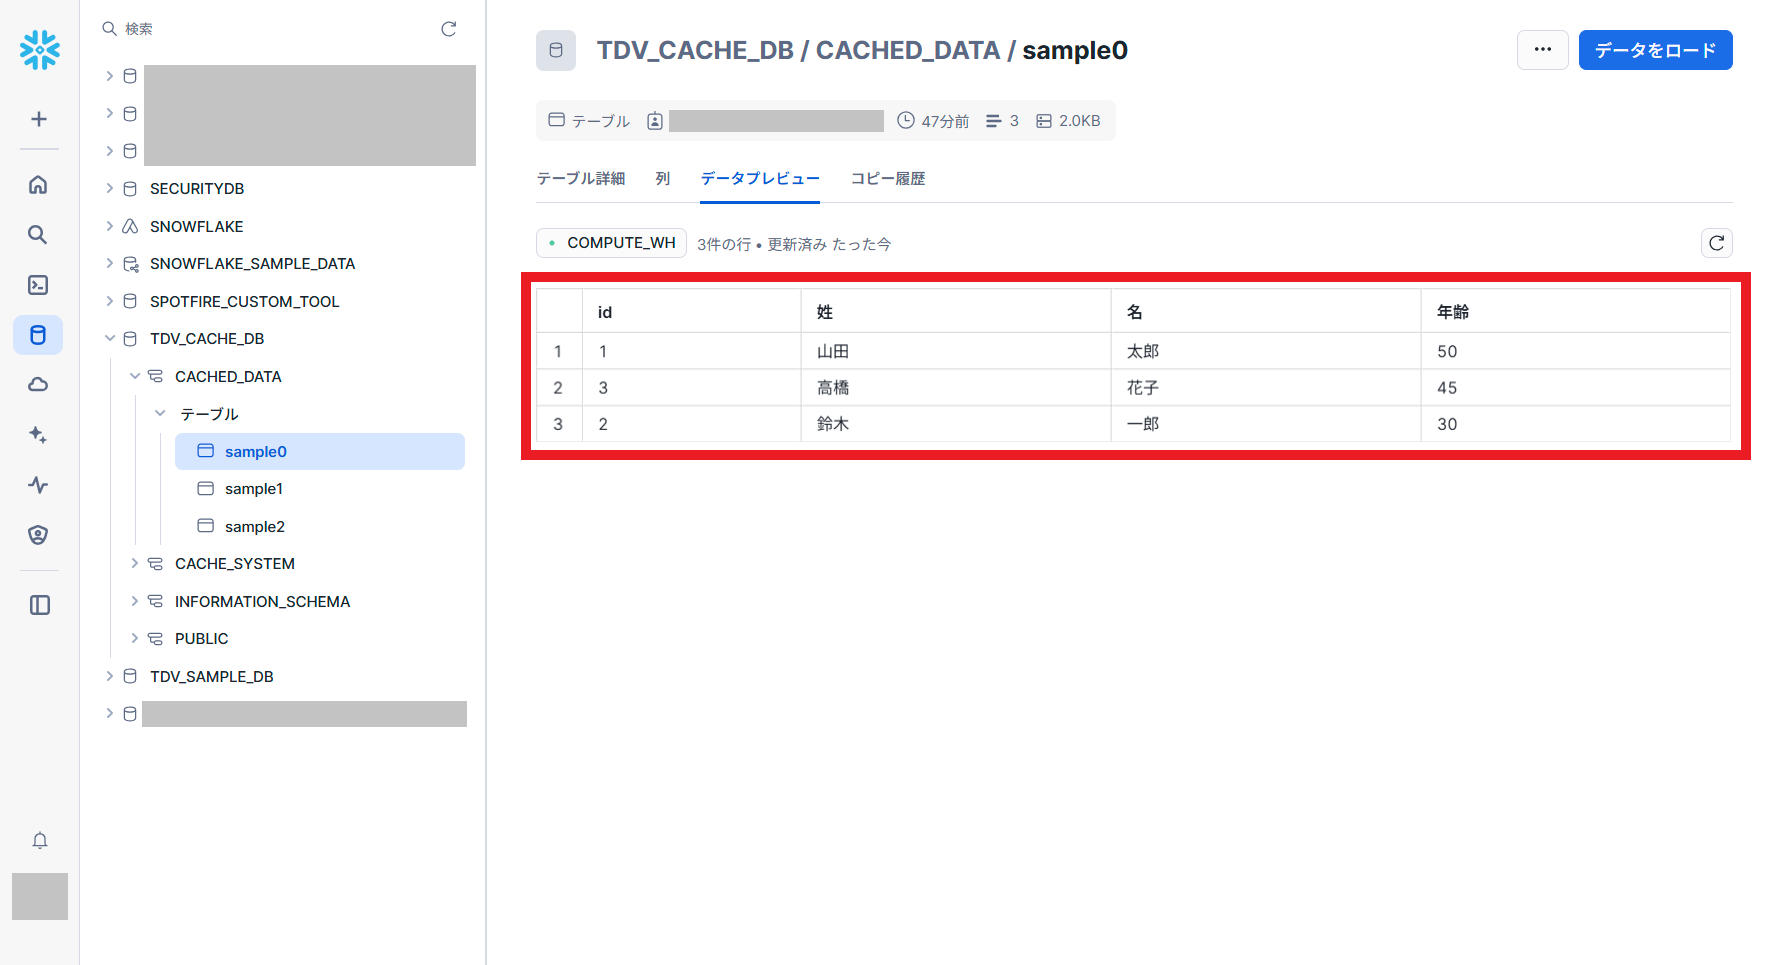Open the COMPUTE_WH warehouse selector

(x=611, y=243)
